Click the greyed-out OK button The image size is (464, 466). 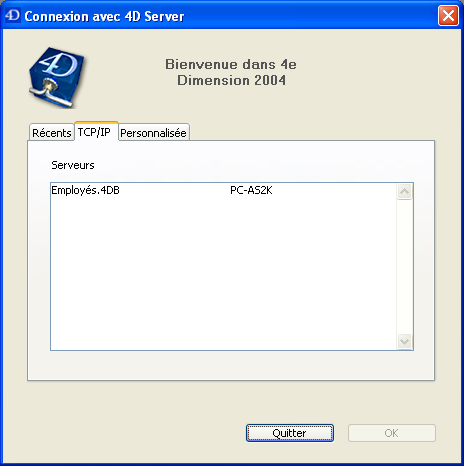click(x=392, y=433)
